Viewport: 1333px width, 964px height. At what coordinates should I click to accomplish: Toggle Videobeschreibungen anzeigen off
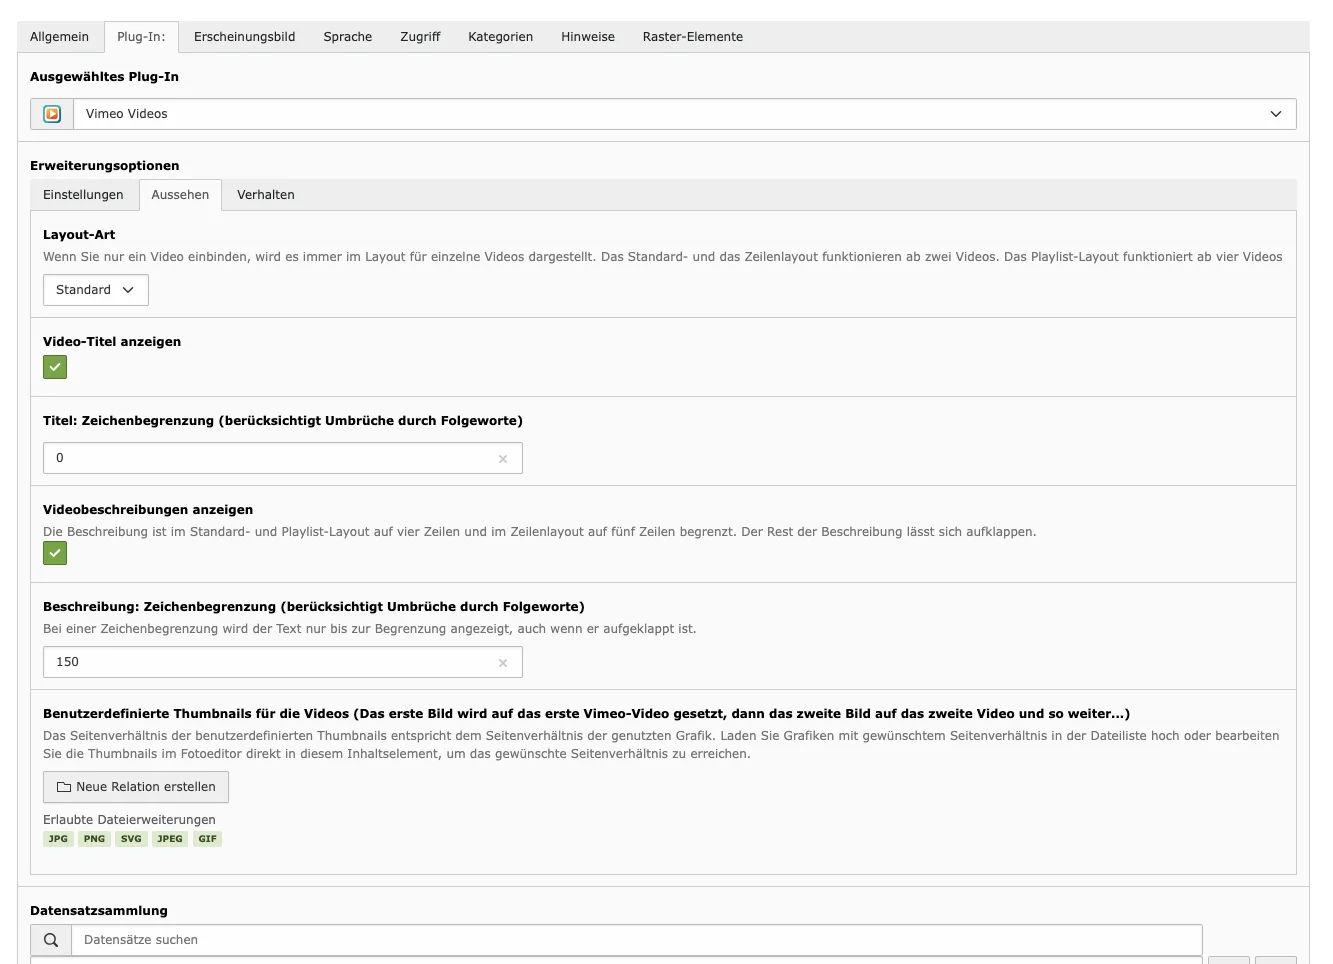pos(55,553)
